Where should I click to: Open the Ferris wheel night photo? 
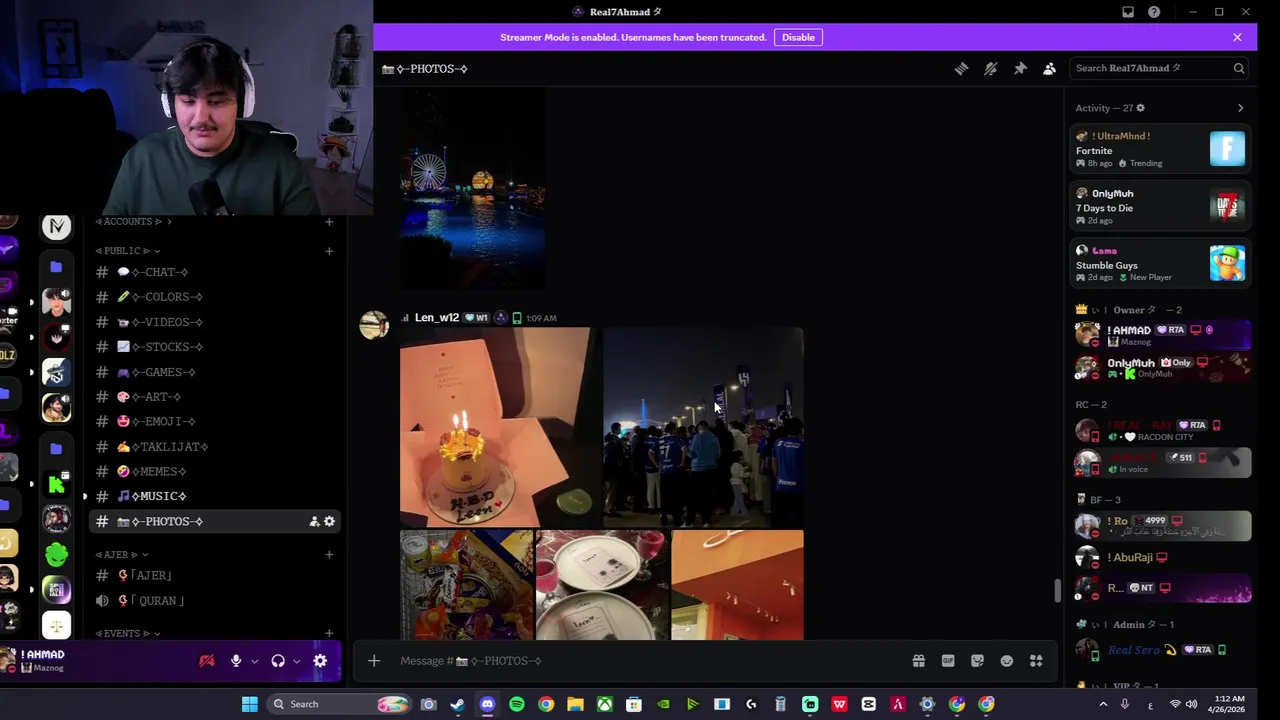pyautogui.click(x=472, y=190)
